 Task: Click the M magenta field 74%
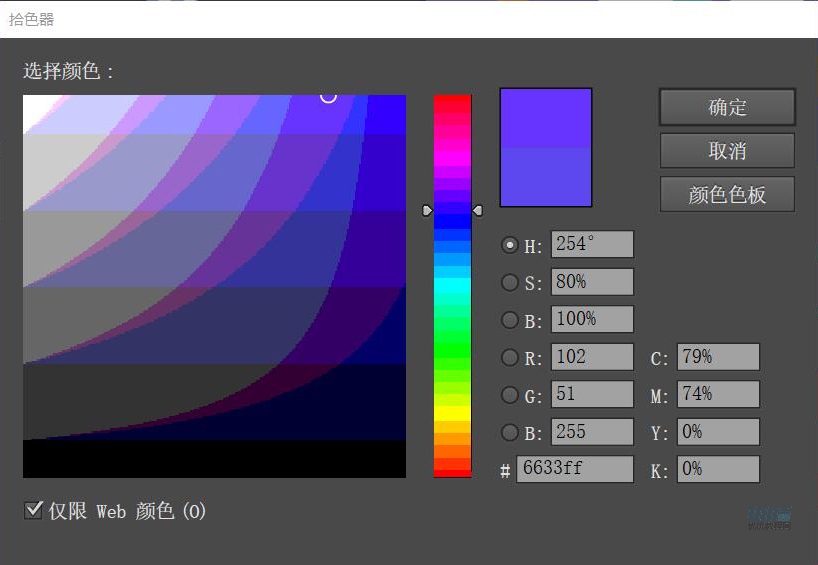[x=718, y=395]
